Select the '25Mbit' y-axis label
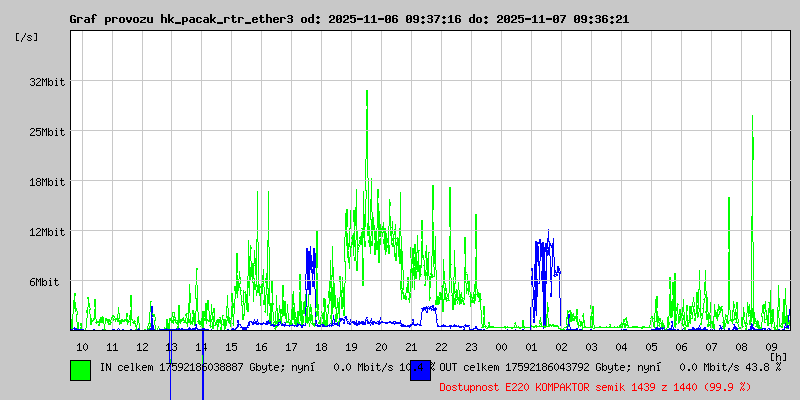The width and height of the screenshot is (800, 400). 46,132
